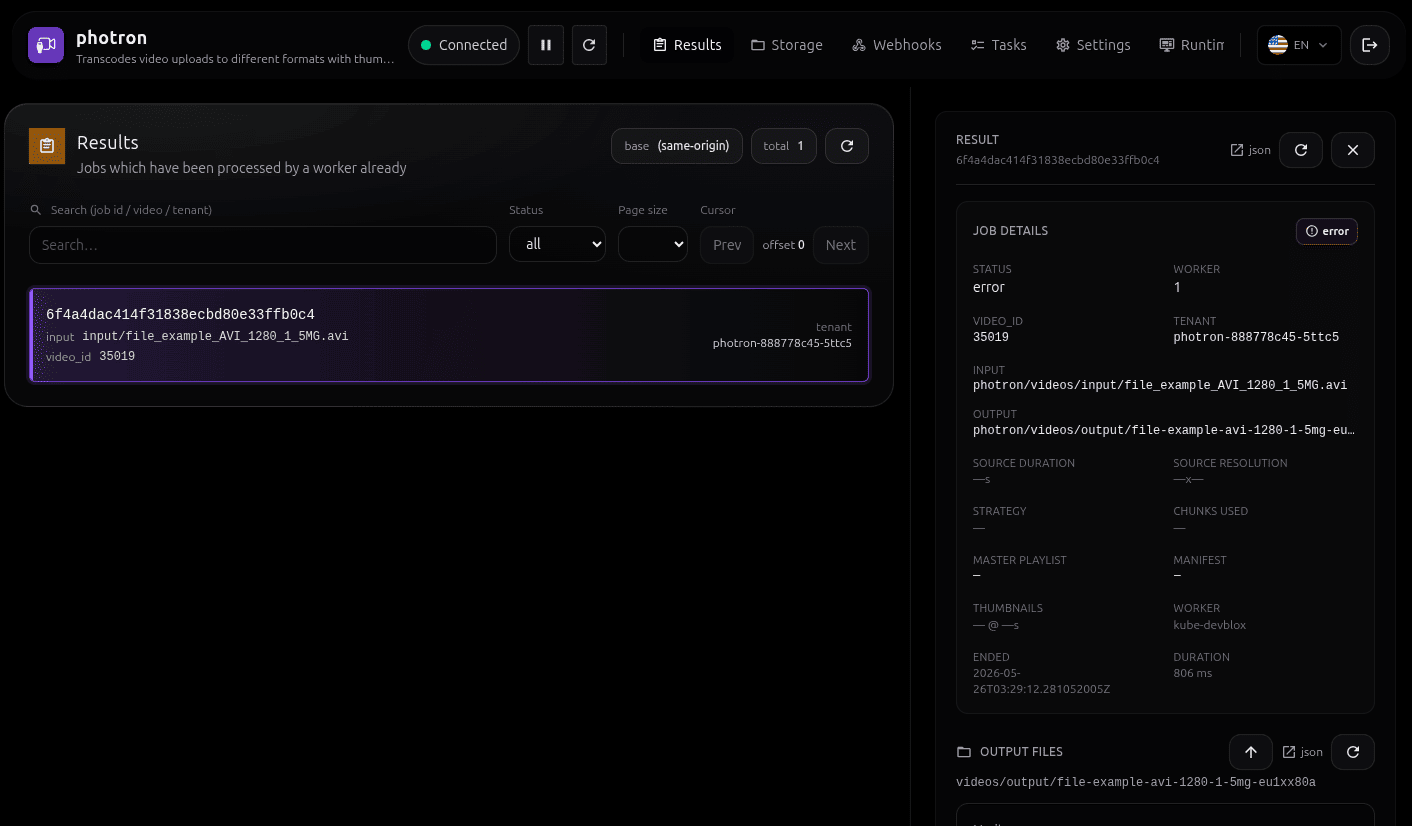The image size is (1412, 826).
Task: Open the Page size dropdown
Action: pos(653,244)
